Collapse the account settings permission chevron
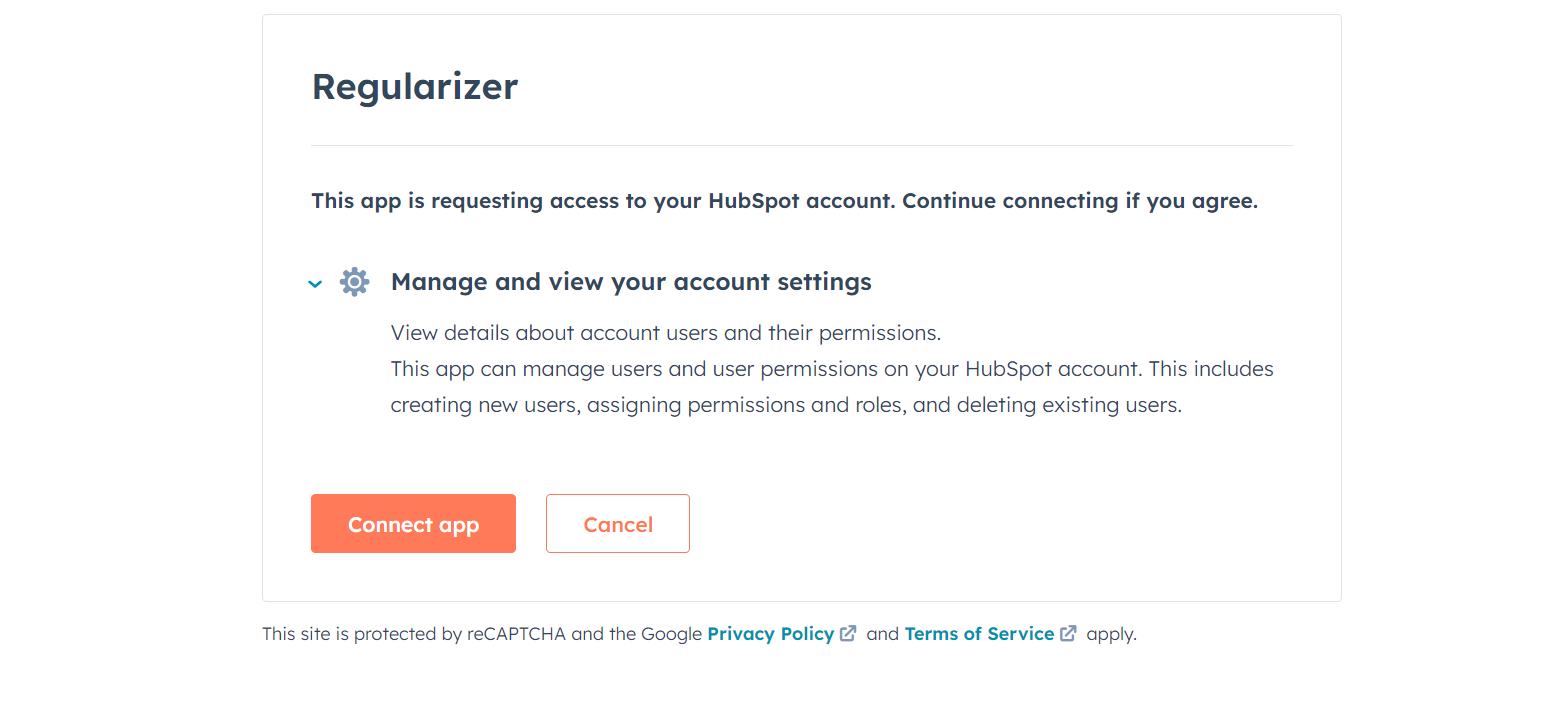Viewport: 1542px width, 724px height. (315, 284)
